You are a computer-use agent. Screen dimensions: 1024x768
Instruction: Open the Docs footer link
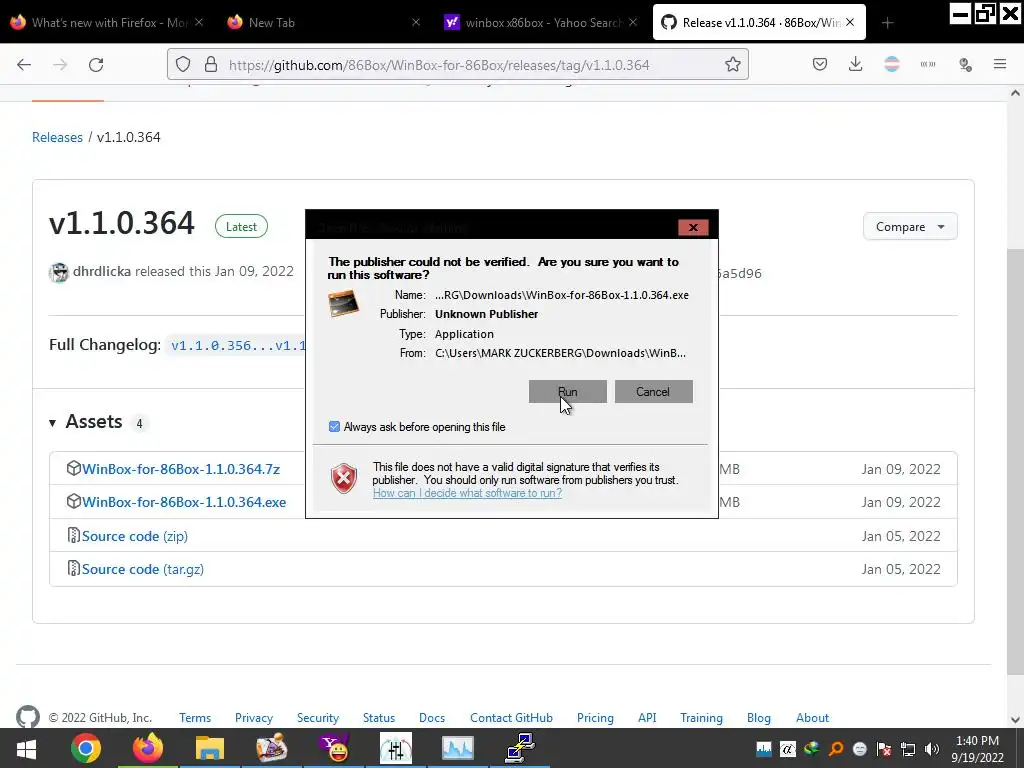click(432, 718)
